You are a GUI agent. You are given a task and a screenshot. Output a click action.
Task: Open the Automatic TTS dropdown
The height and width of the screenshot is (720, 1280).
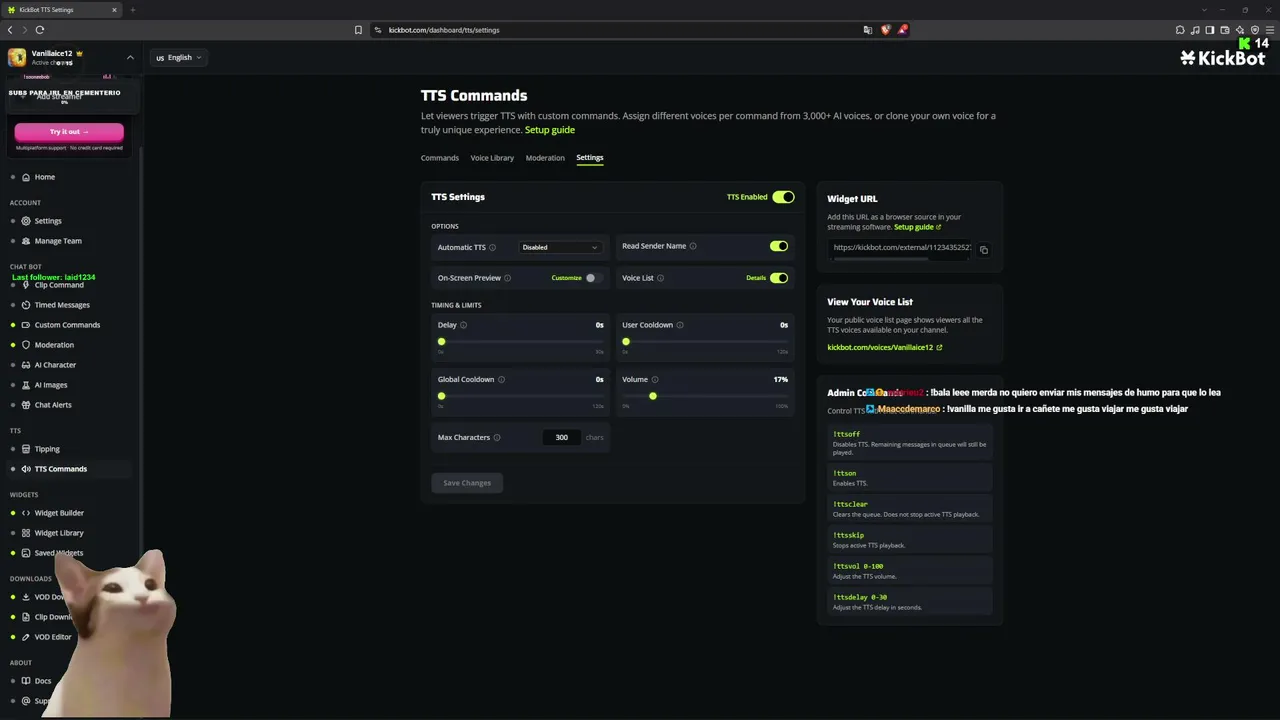click(x=560, y=247)
